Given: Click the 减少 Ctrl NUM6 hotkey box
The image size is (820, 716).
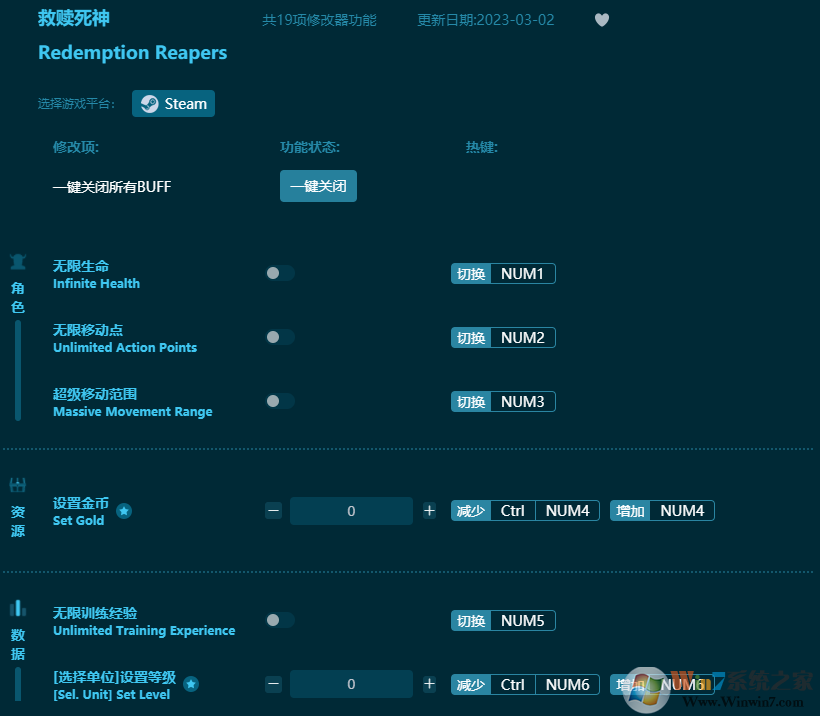Looking at the screenshot, I should tap(525, 685).
